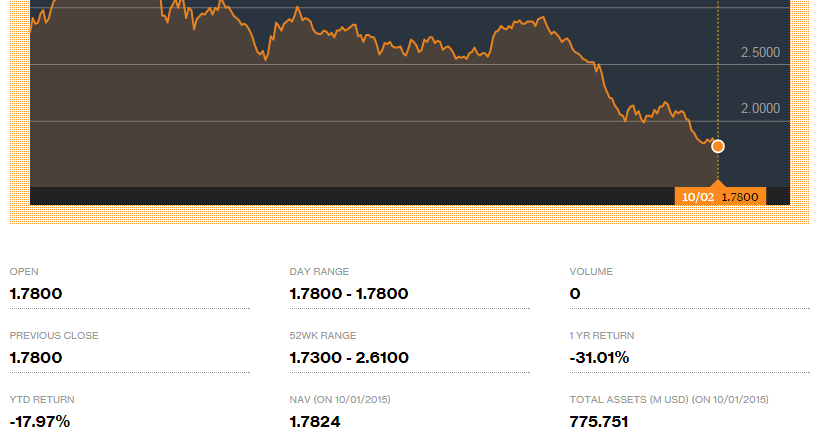Click the DAY RANGE label
Screen dimensions: 821x430
(319, 271)
